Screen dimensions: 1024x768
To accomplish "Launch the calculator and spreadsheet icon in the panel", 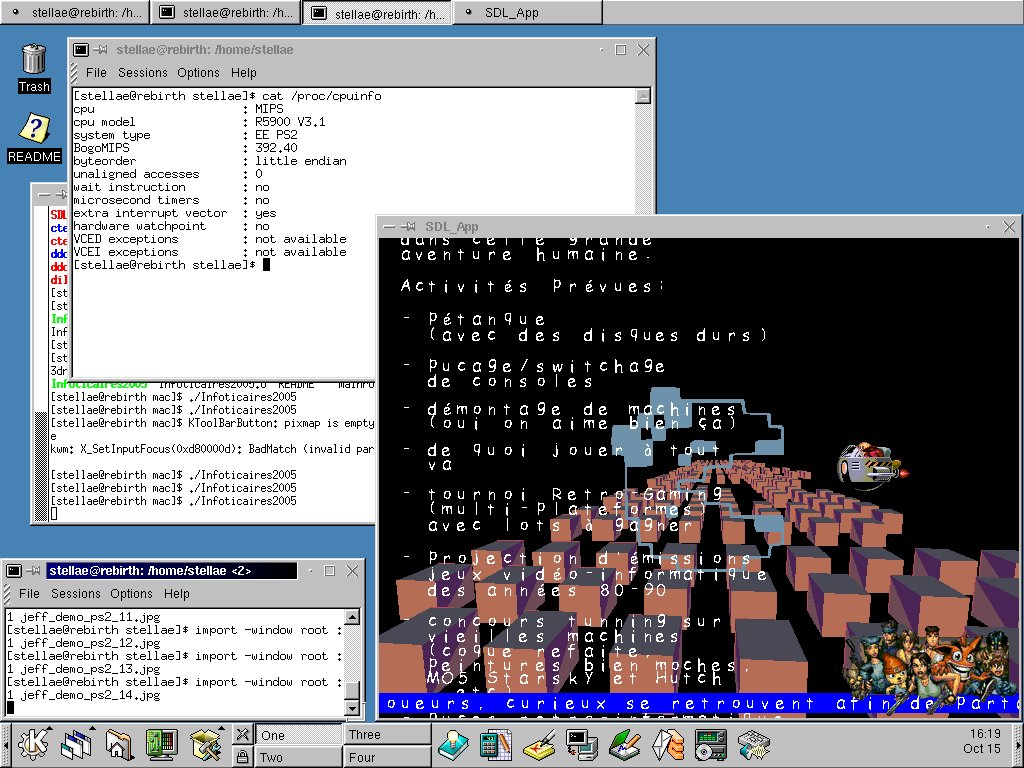I will 496,744.
